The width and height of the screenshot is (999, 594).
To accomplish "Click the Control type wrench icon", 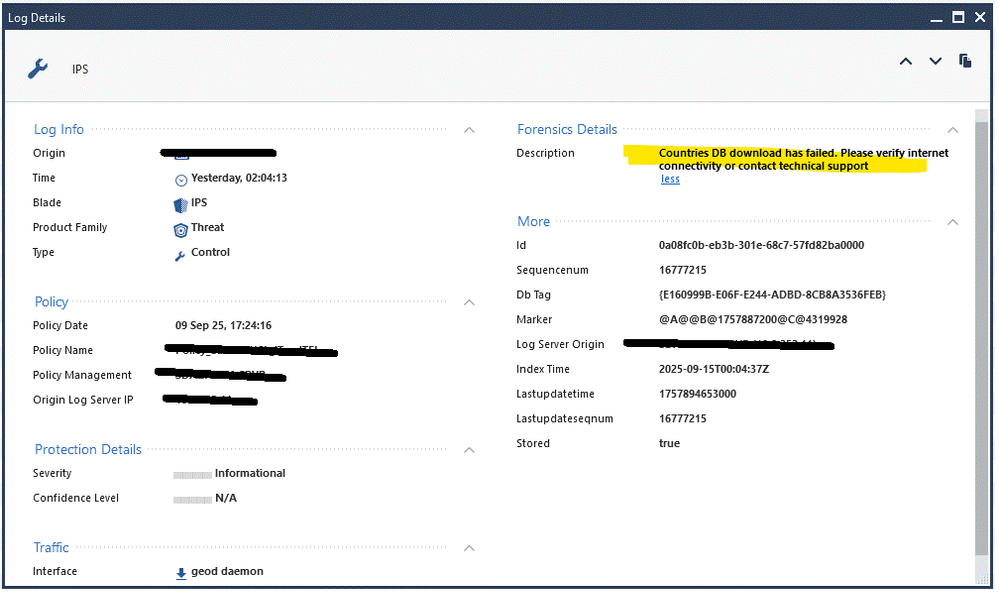I will tap(181, 254).
